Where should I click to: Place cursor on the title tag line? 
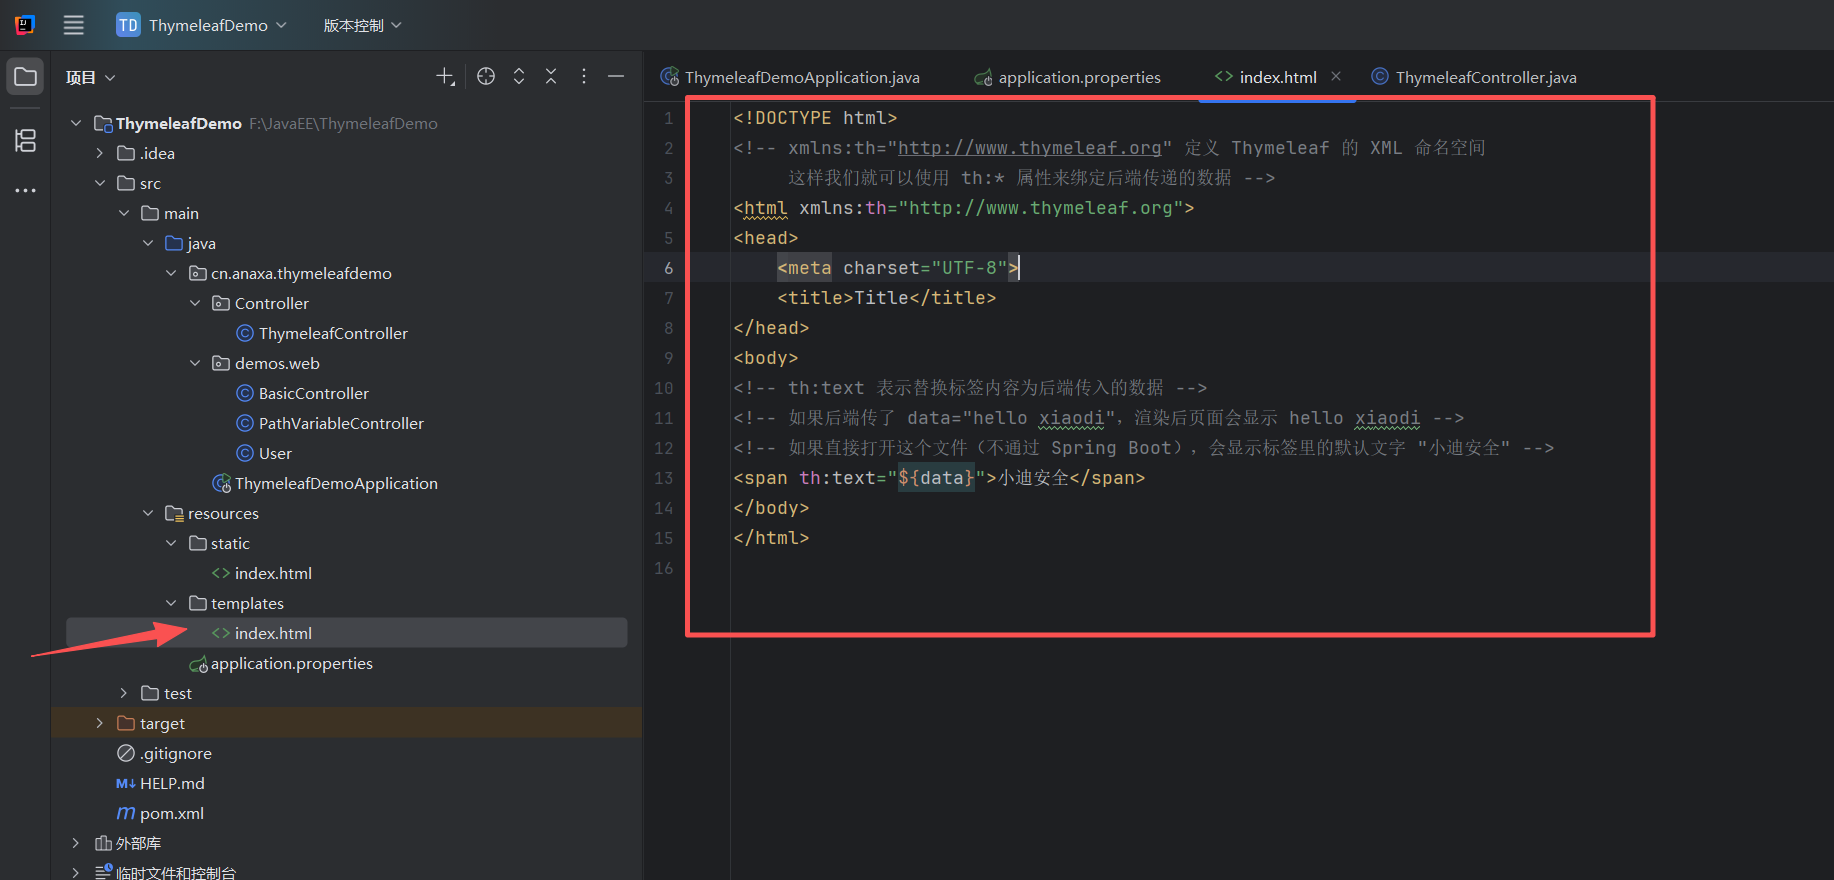pyautogui.click(x=886, y=298)
